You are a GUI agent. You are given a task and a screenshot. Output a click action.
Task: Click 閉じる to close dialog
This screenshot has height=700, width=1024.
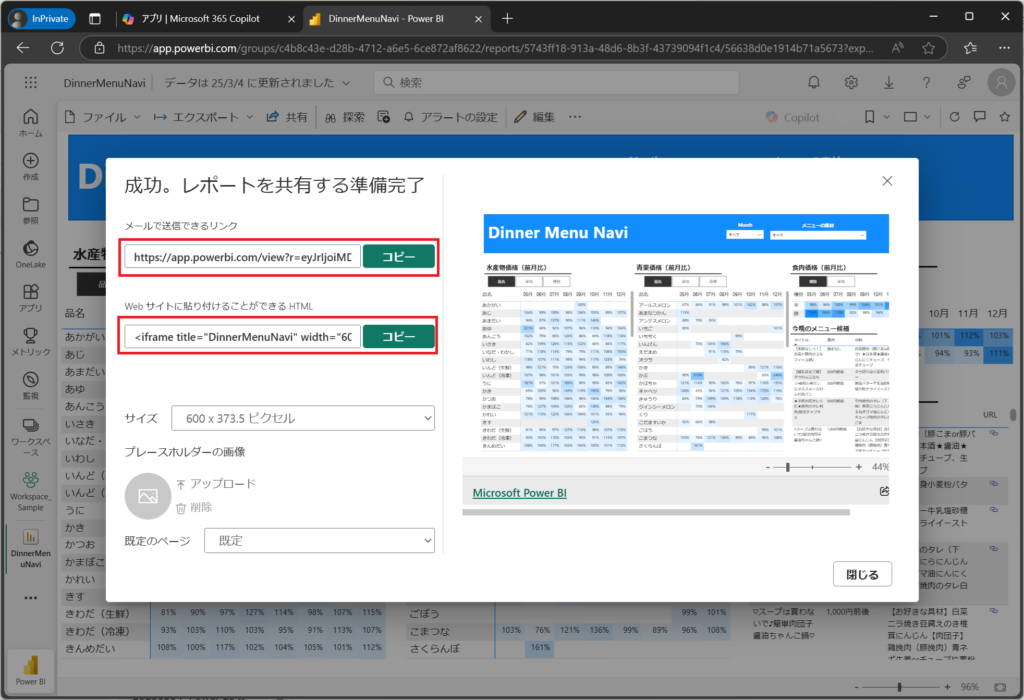(861, 574)
